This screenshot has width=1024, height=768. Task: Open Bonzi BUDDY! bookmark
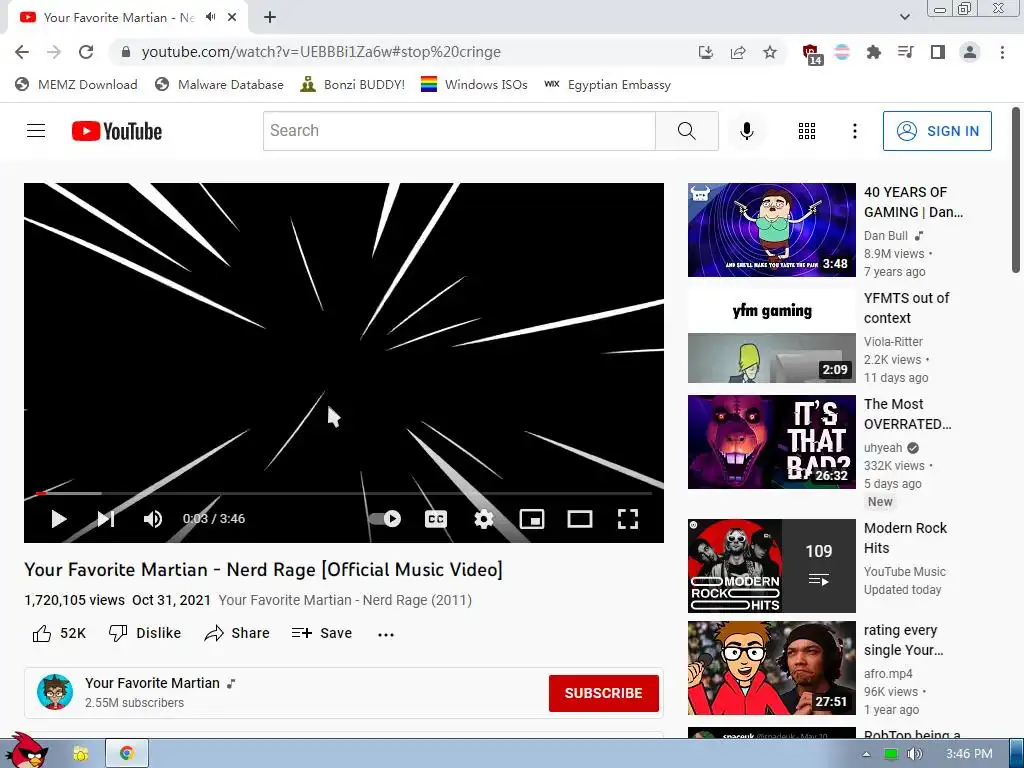tap(353, 84)
